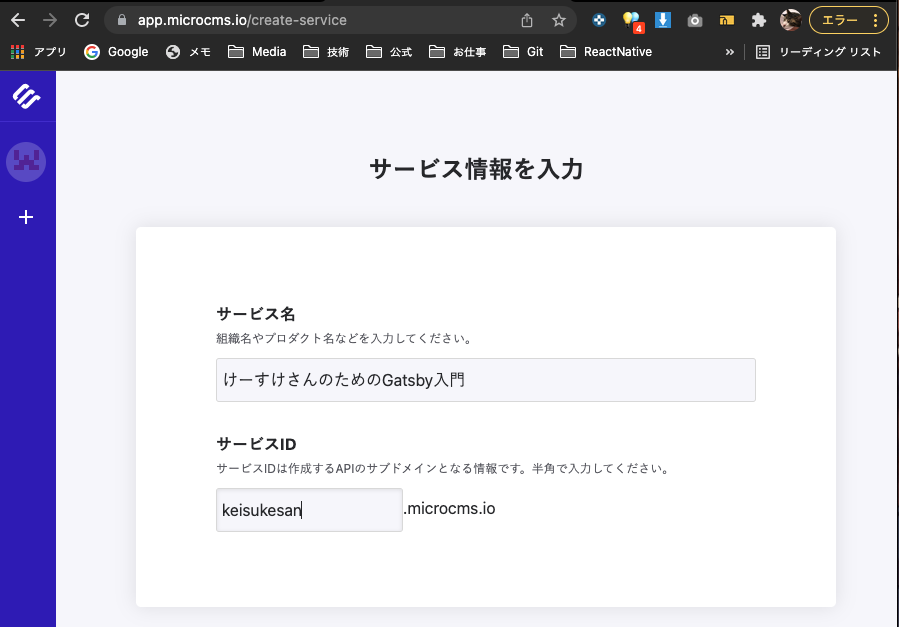This screenshot has height=627, width=899.
Task: Select the purple service avatar in sidebar
Action: tap(26, 162)
